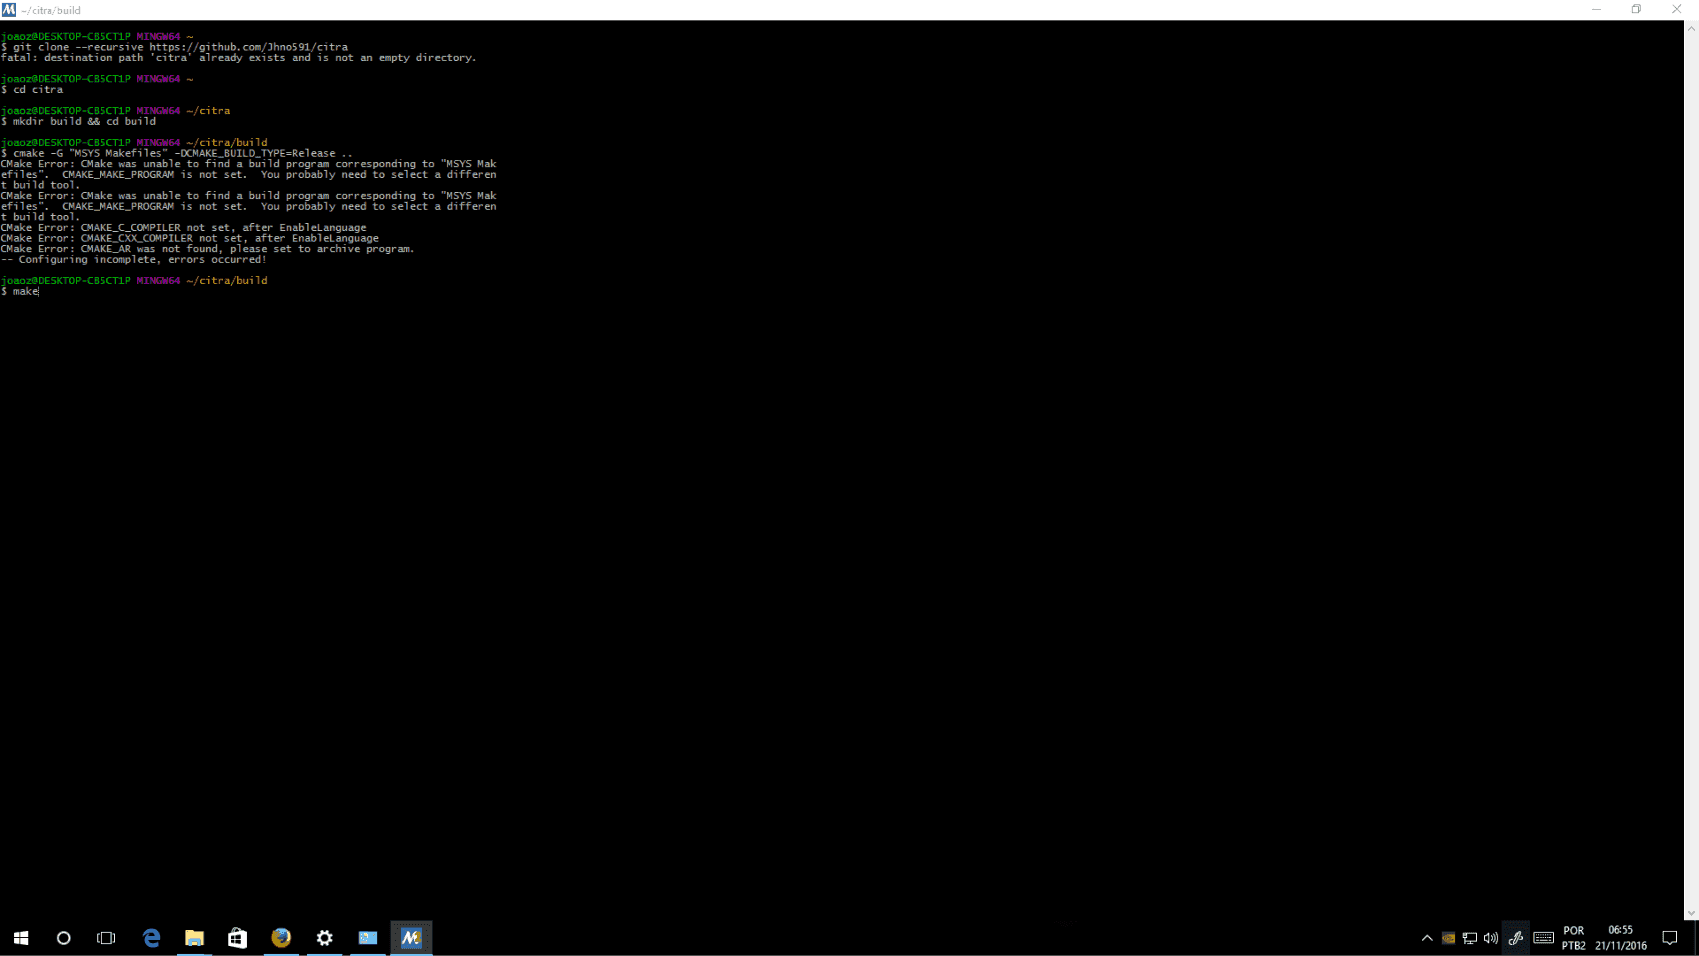1699x956 pixels.
Task: Open the Firefox taskbar icon
Action: [281, 938]
